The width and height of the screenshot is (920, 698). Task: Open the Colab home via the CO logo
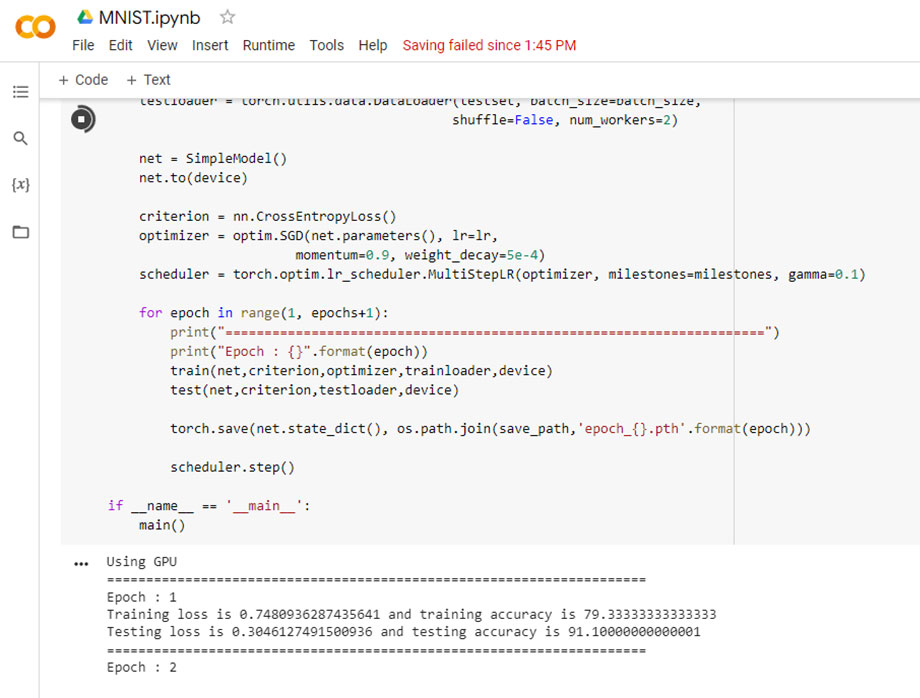pyautogui.click(x=34, y=28)
